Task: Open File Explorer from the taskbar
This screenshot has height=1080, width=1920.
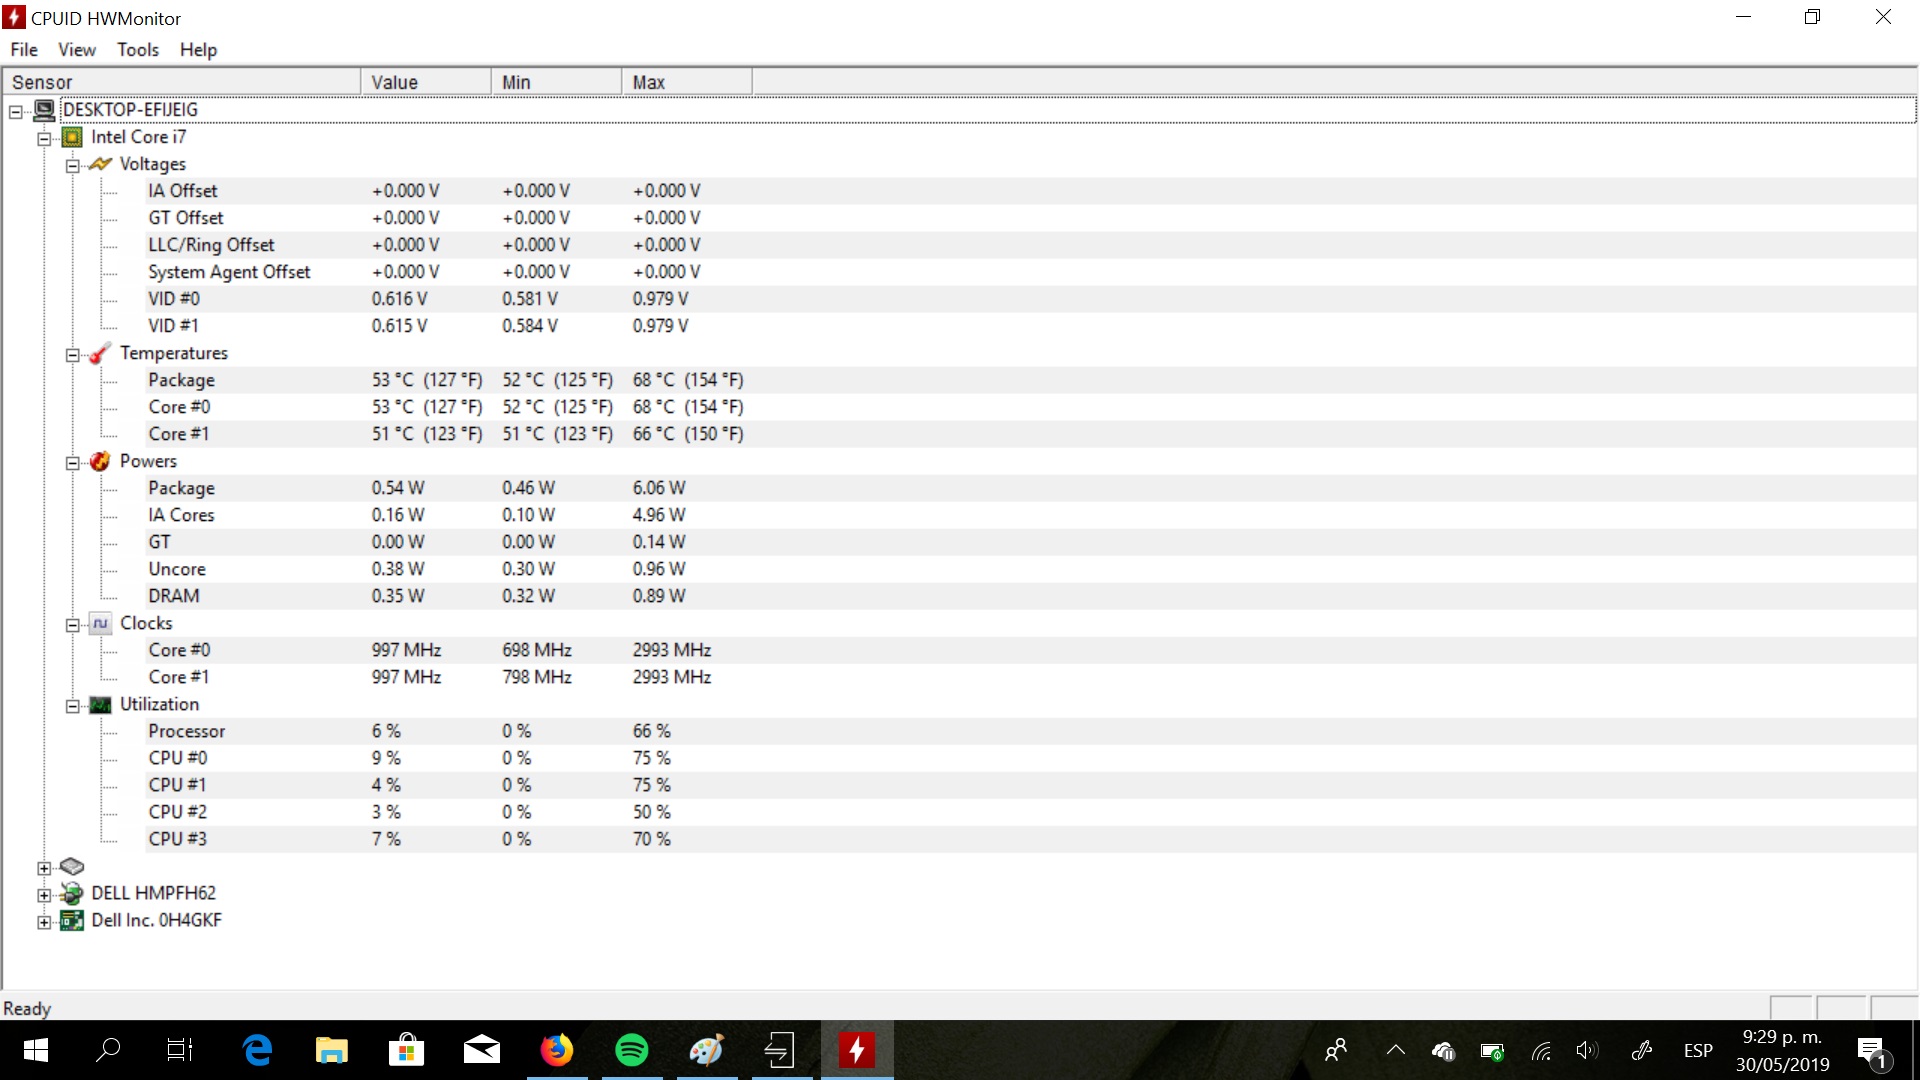Action: [x=332, y=1050]
